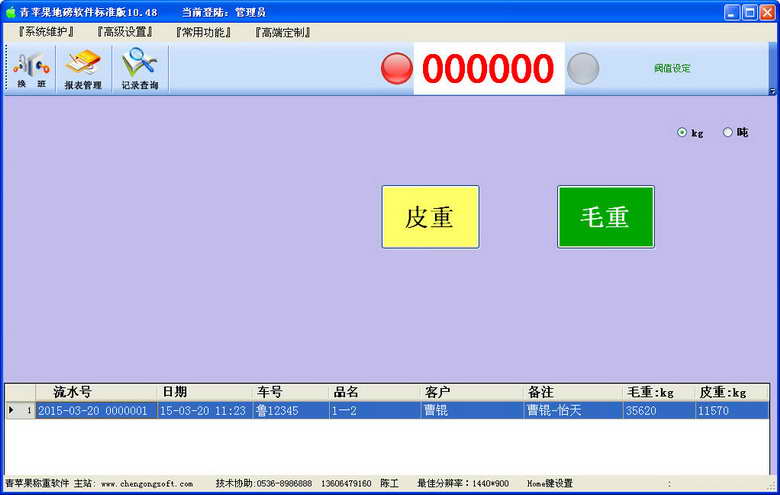Open the 高级设置 menu

click(125, 32)
